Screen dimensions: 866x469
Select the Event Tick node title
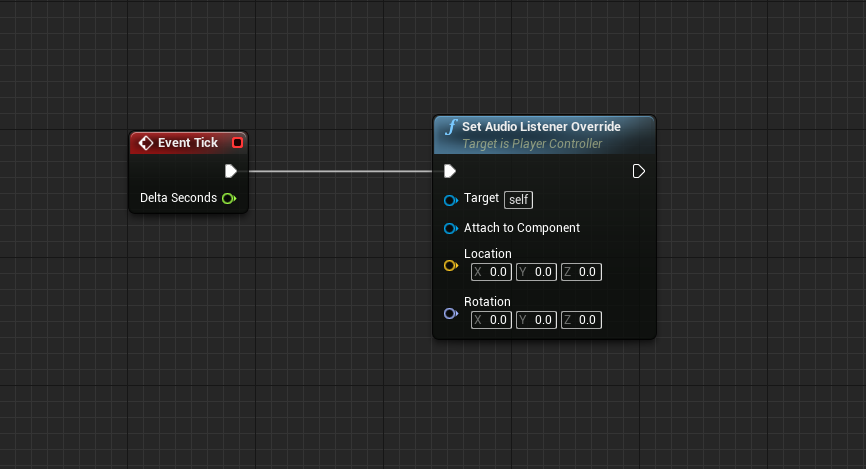(187, 143)
